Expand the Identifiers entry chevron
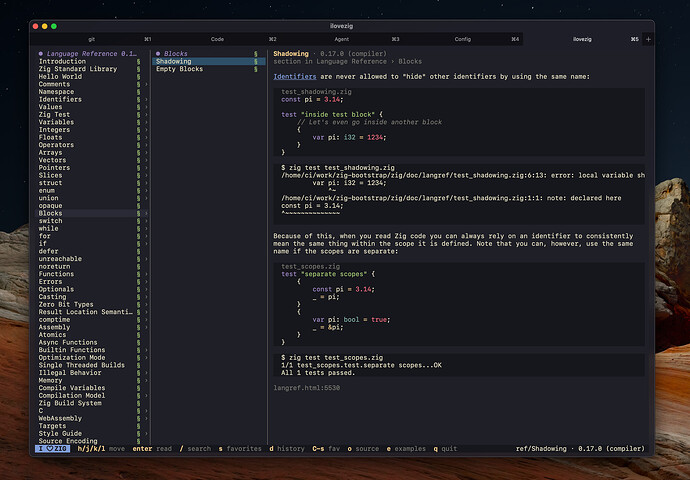Screen dimensions: 690x480 146,99
